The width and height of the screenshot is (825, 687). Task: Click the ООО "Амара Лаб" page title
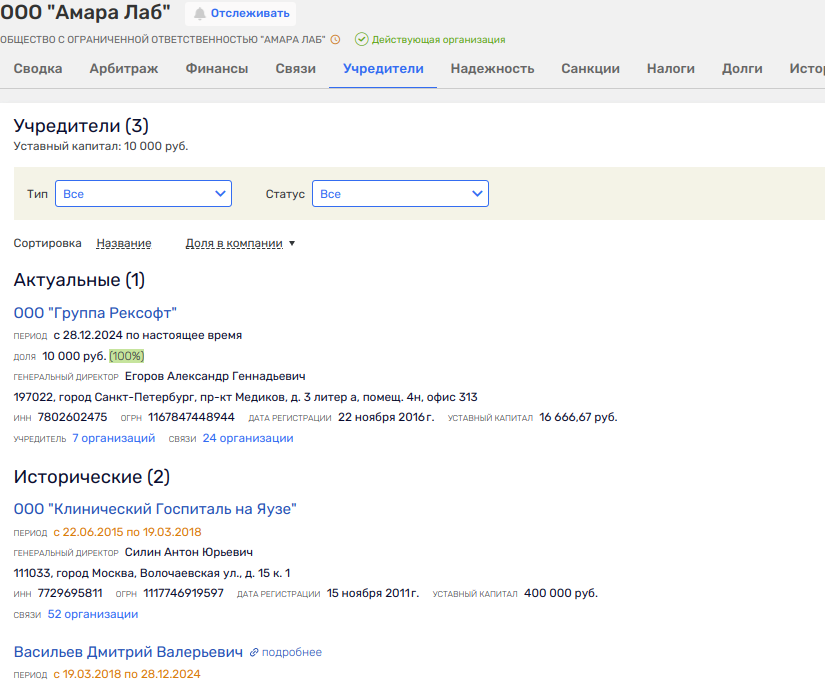[85, 12]
